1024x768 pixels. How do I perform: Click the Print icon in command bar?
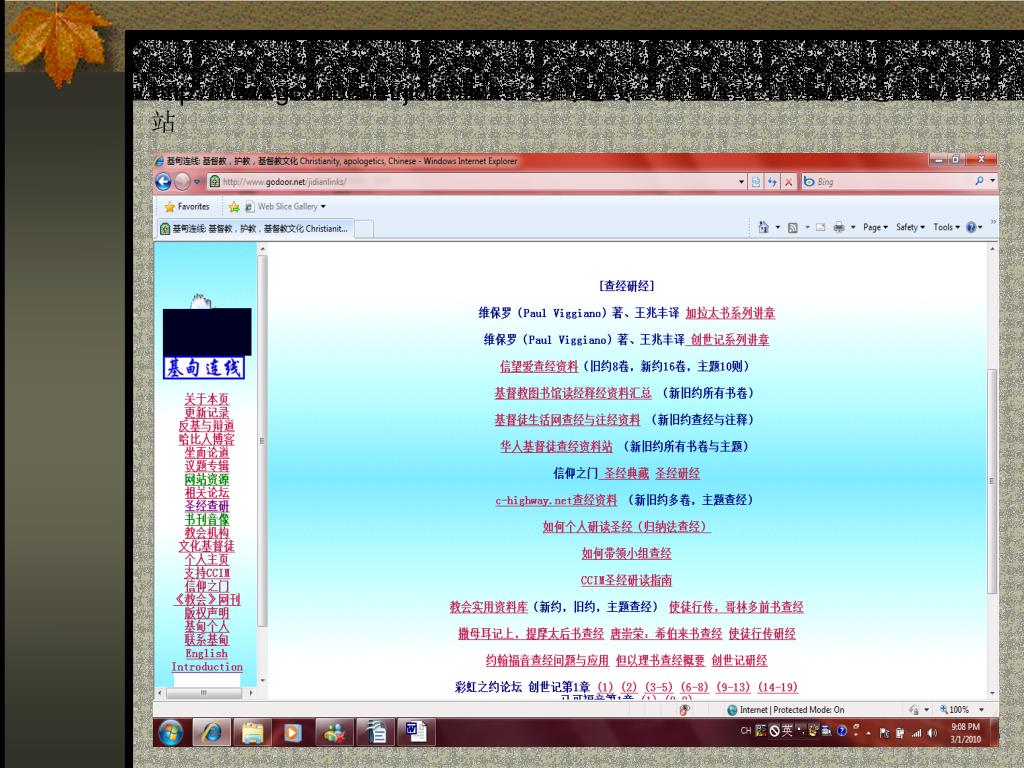[839, 227]
